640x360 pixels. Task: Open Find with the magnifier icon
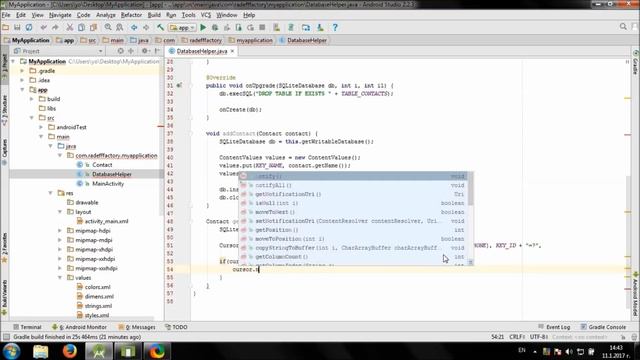tap(108, 27)
